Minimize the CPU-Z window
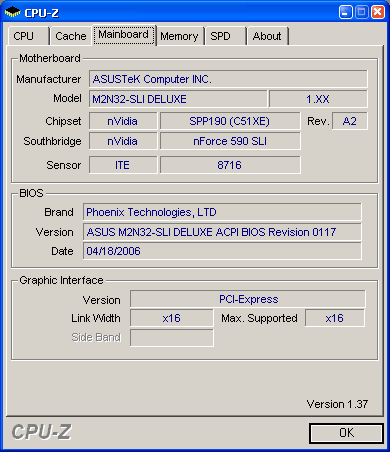Image resolution: width=390 pixels, height=452 pixels. 346,12
